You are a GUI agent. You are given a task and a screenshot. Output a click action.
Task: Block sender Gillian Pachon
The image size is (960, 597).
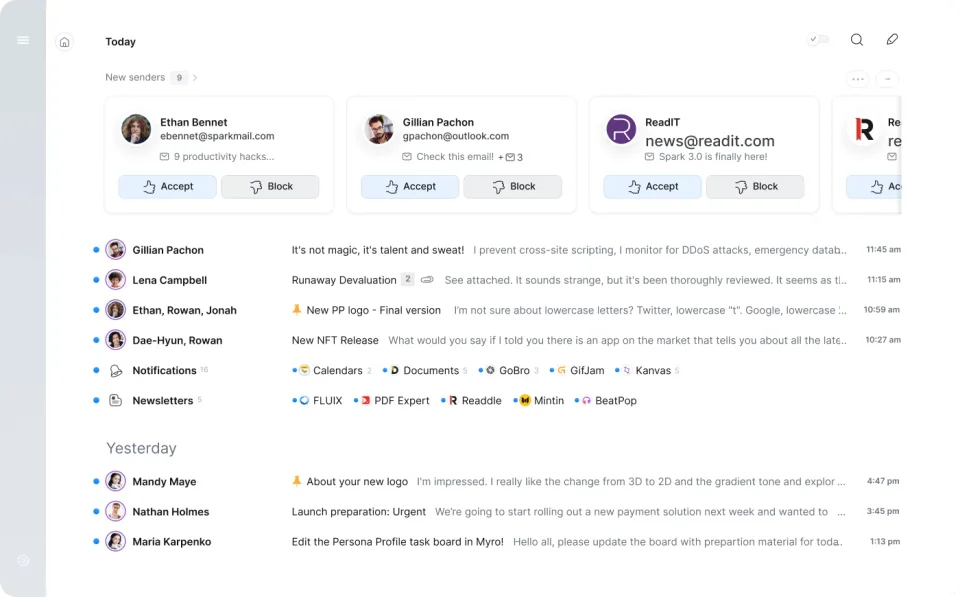512,187
